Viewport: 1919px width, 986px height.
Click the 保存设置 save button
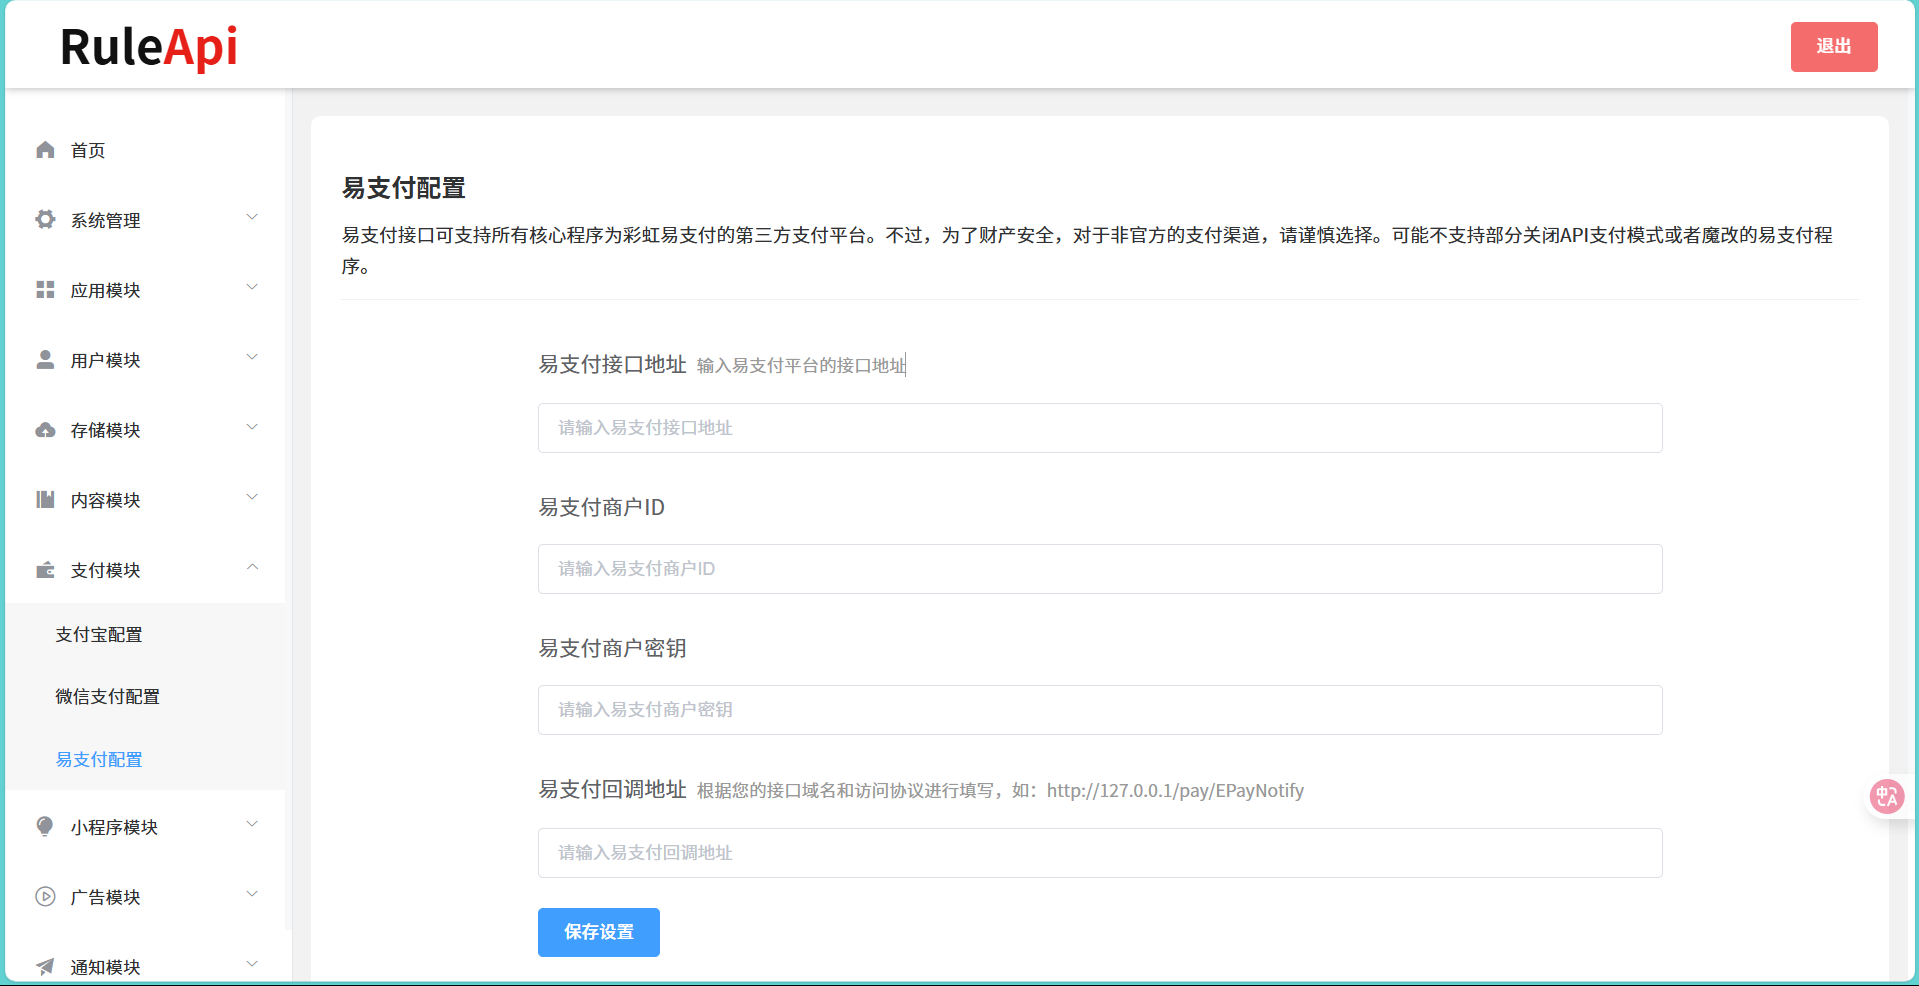598,932
